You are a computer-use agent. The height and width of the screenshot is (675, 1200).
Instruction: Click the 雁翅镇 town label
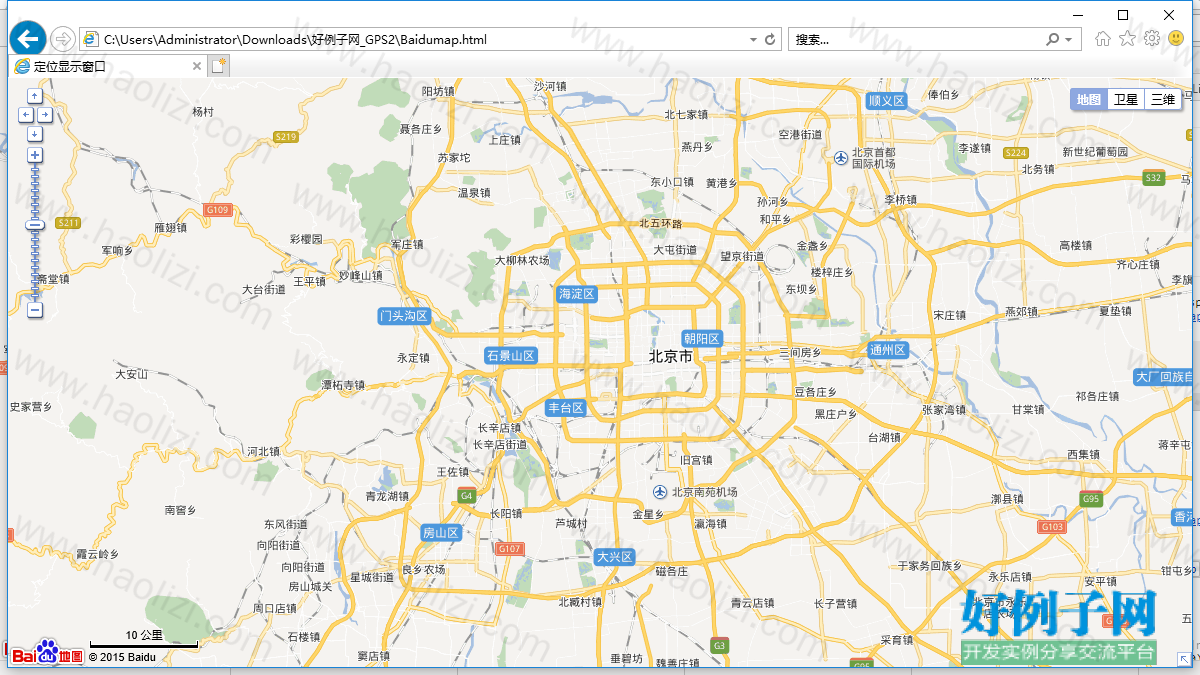(171, 228)
